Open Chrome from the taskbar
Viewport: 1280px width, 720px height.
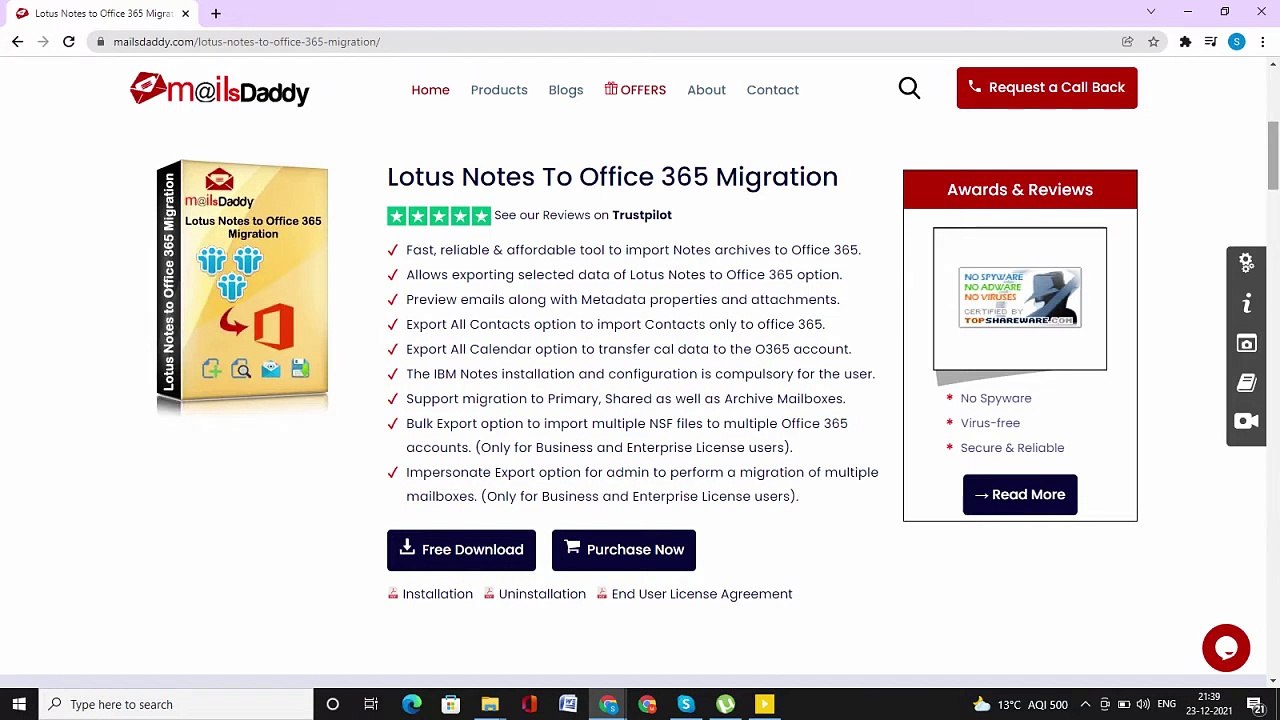click(x=608, y=704)
